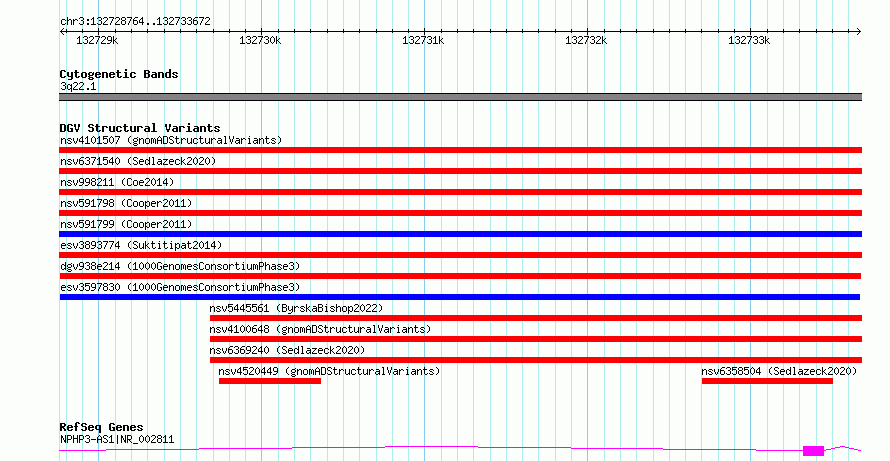Screen dimensions: 890x461
Task: Select the gray 3q22.1 cytogenetic band bar
Action: (460, 97)
